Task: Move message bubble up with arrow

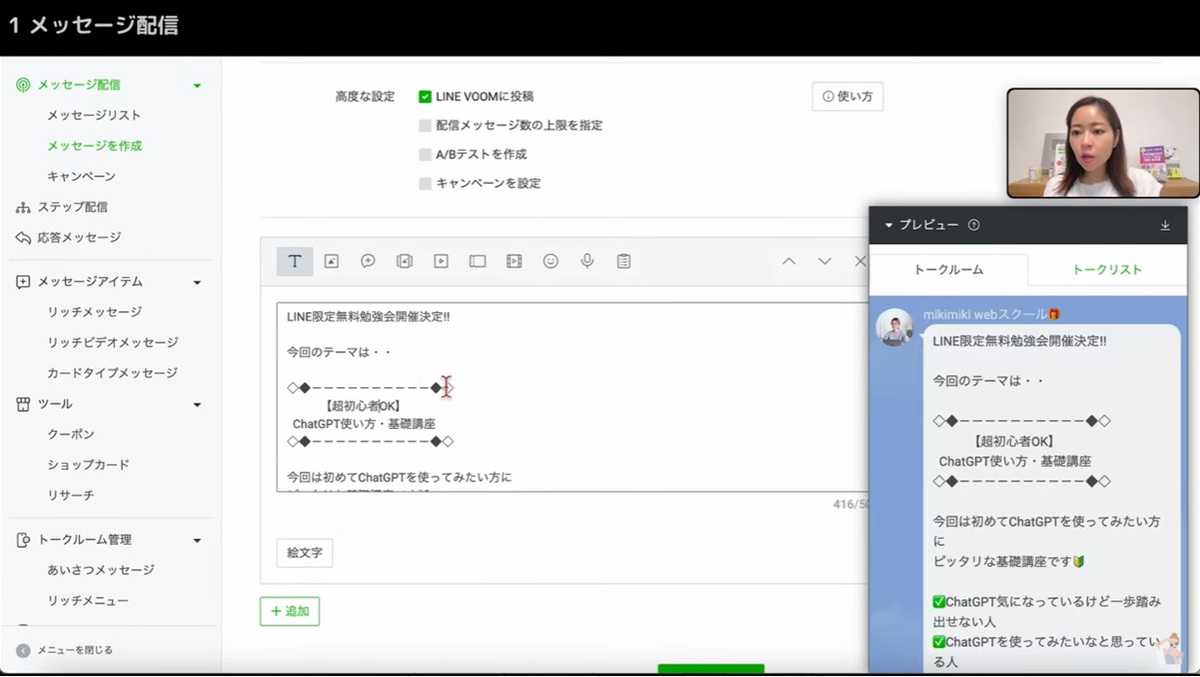Action: click(x=789, y=261)
